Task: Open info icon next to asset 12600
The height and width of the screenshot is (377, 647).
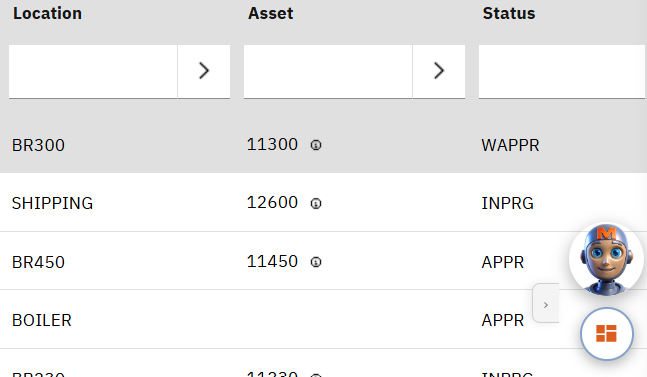Action: (316, 203)
